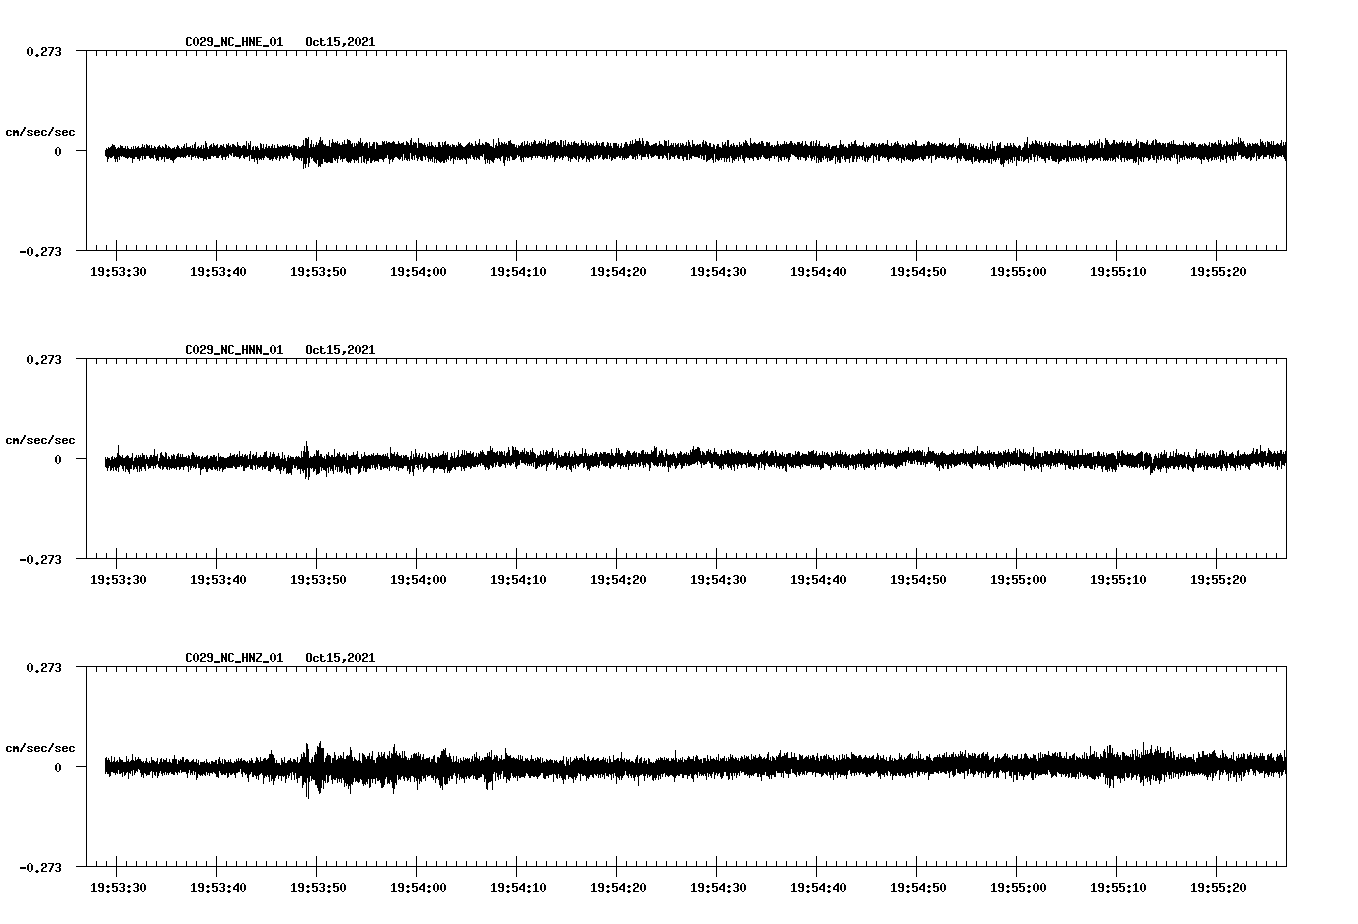Click the cm/sec/sec unit label on HNN plot
Viewport: 1358px width, 924px height.
click(40, 440)
